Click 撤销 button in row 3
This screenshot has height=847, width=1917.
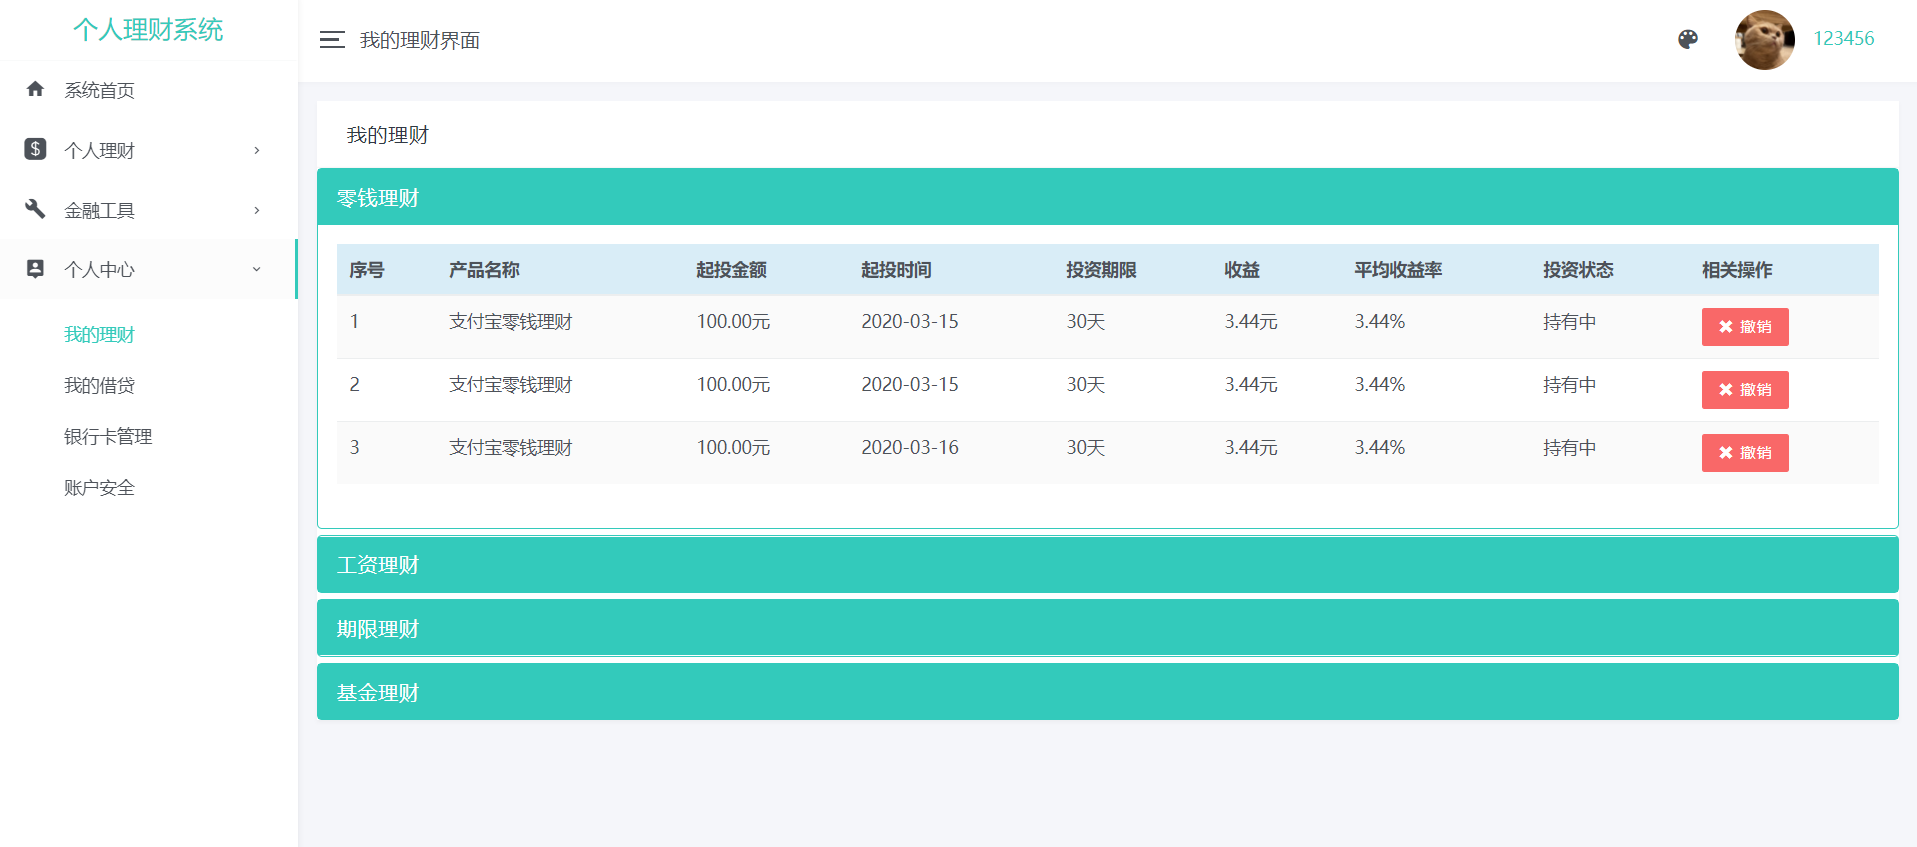1745,453
